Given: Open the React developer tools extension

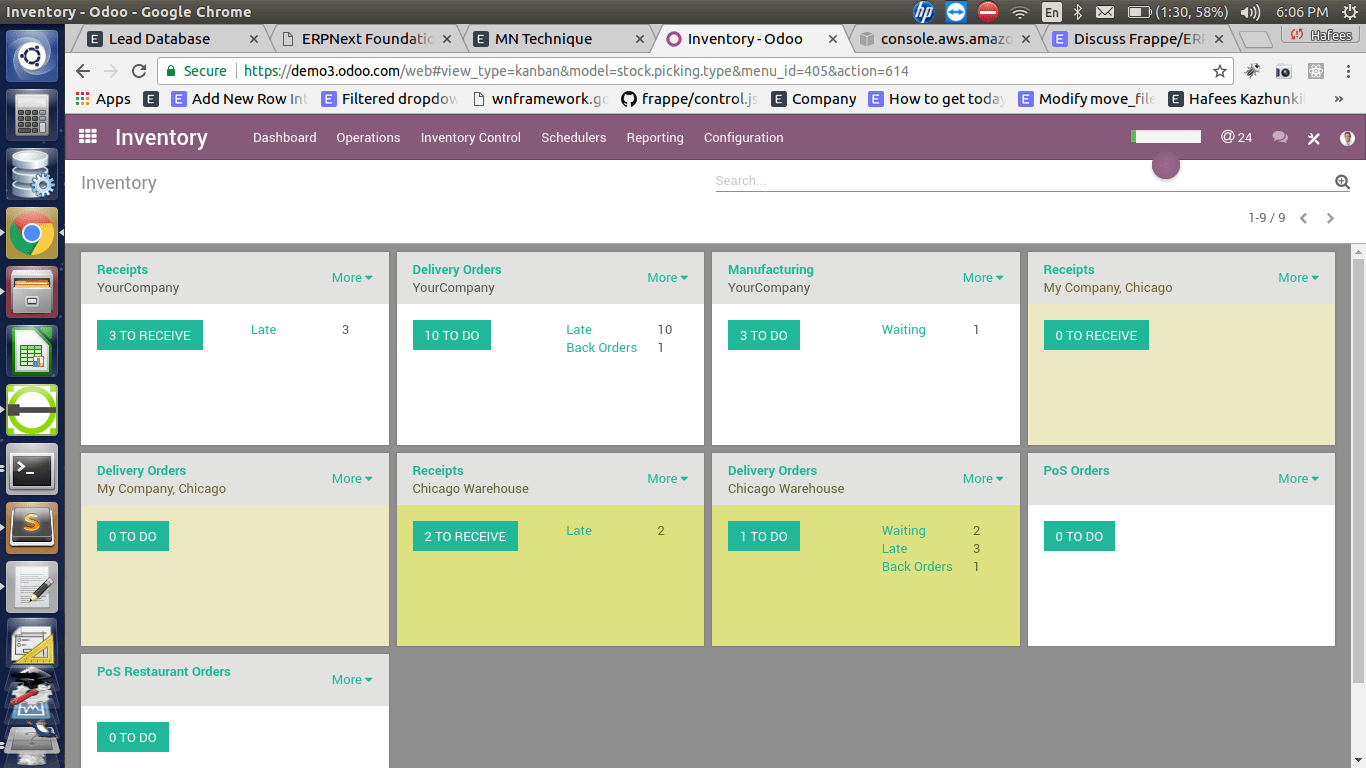Looking at the screenshot, I should (1316, 71).
